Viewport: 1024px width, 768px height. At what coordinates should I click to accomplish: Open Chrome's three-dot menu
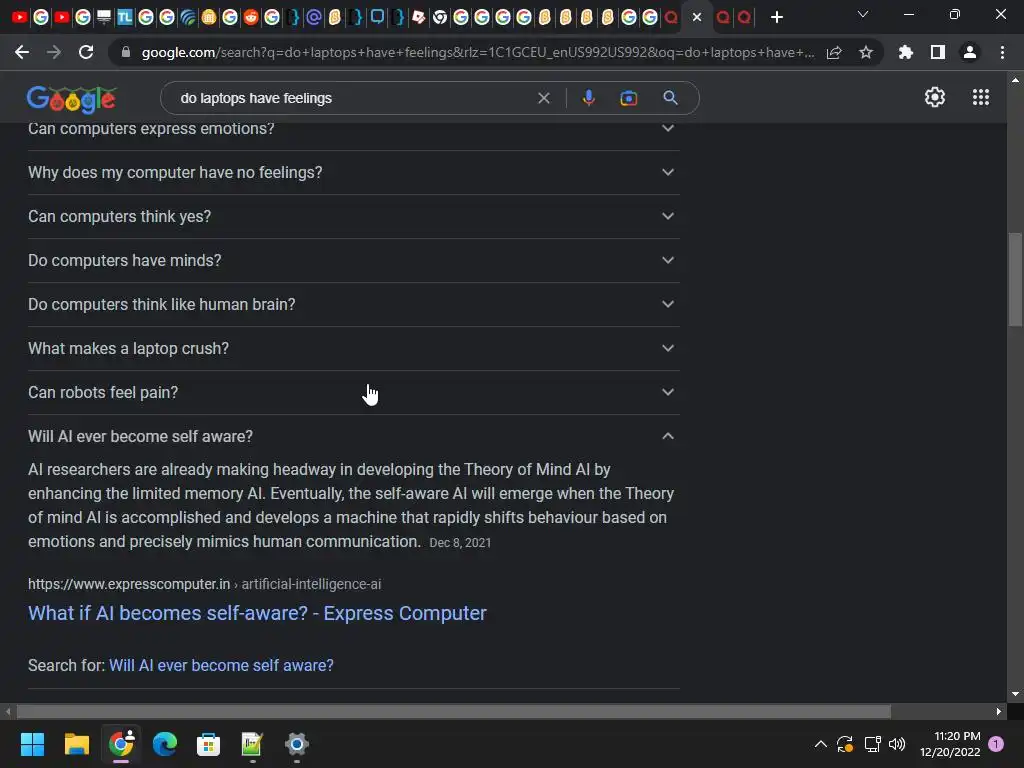(1002, 52)
